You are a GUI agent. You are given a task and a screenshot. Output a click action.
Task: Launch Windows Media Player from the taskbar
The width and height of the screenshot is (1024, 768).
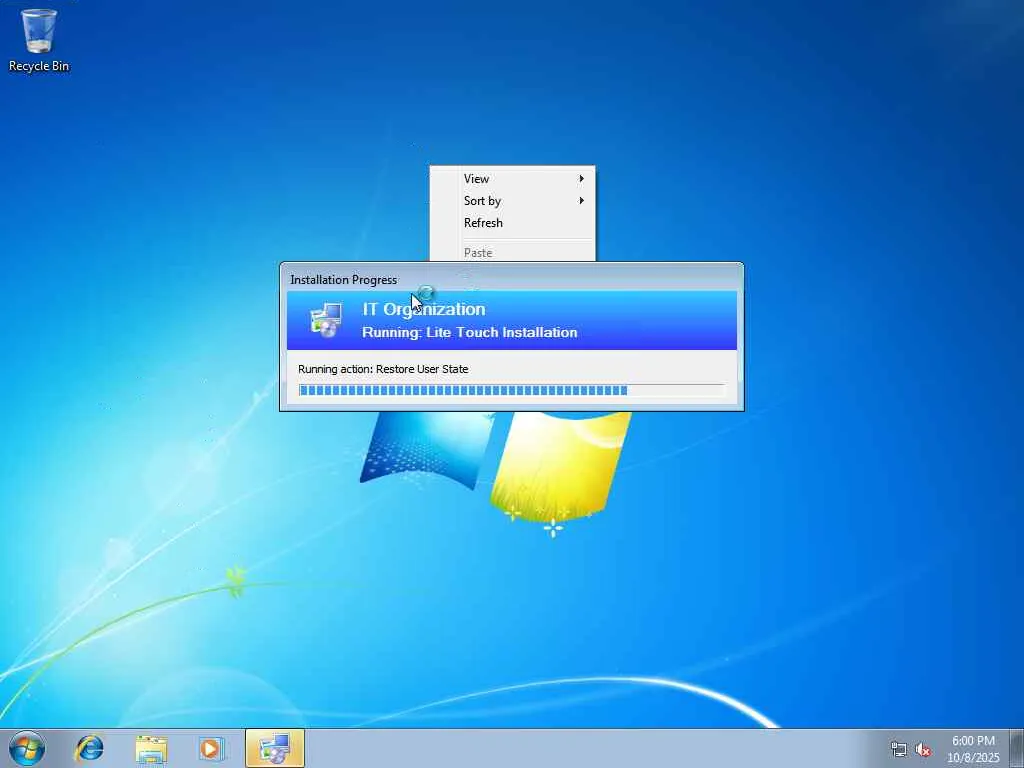click(211, 748)
